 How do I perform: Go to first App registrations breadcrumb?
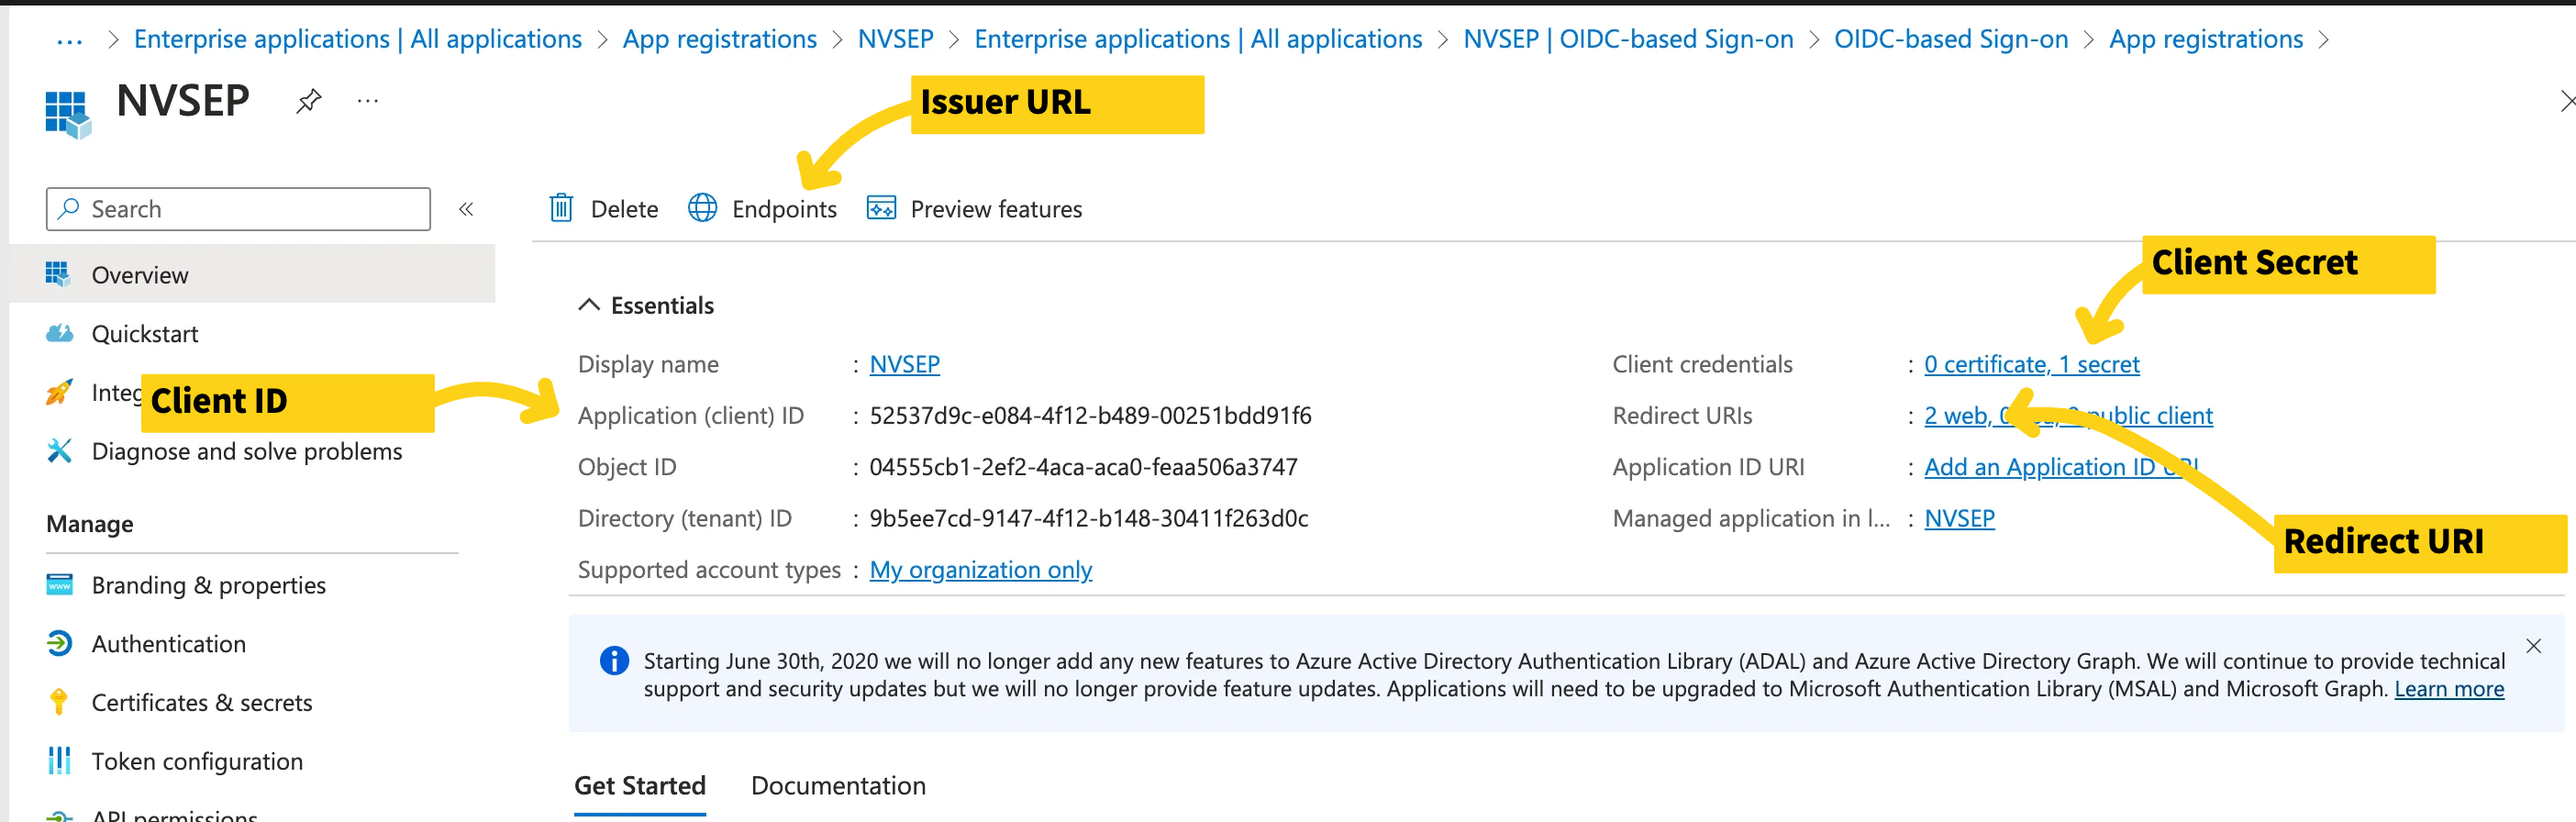[x=719, y=39]
